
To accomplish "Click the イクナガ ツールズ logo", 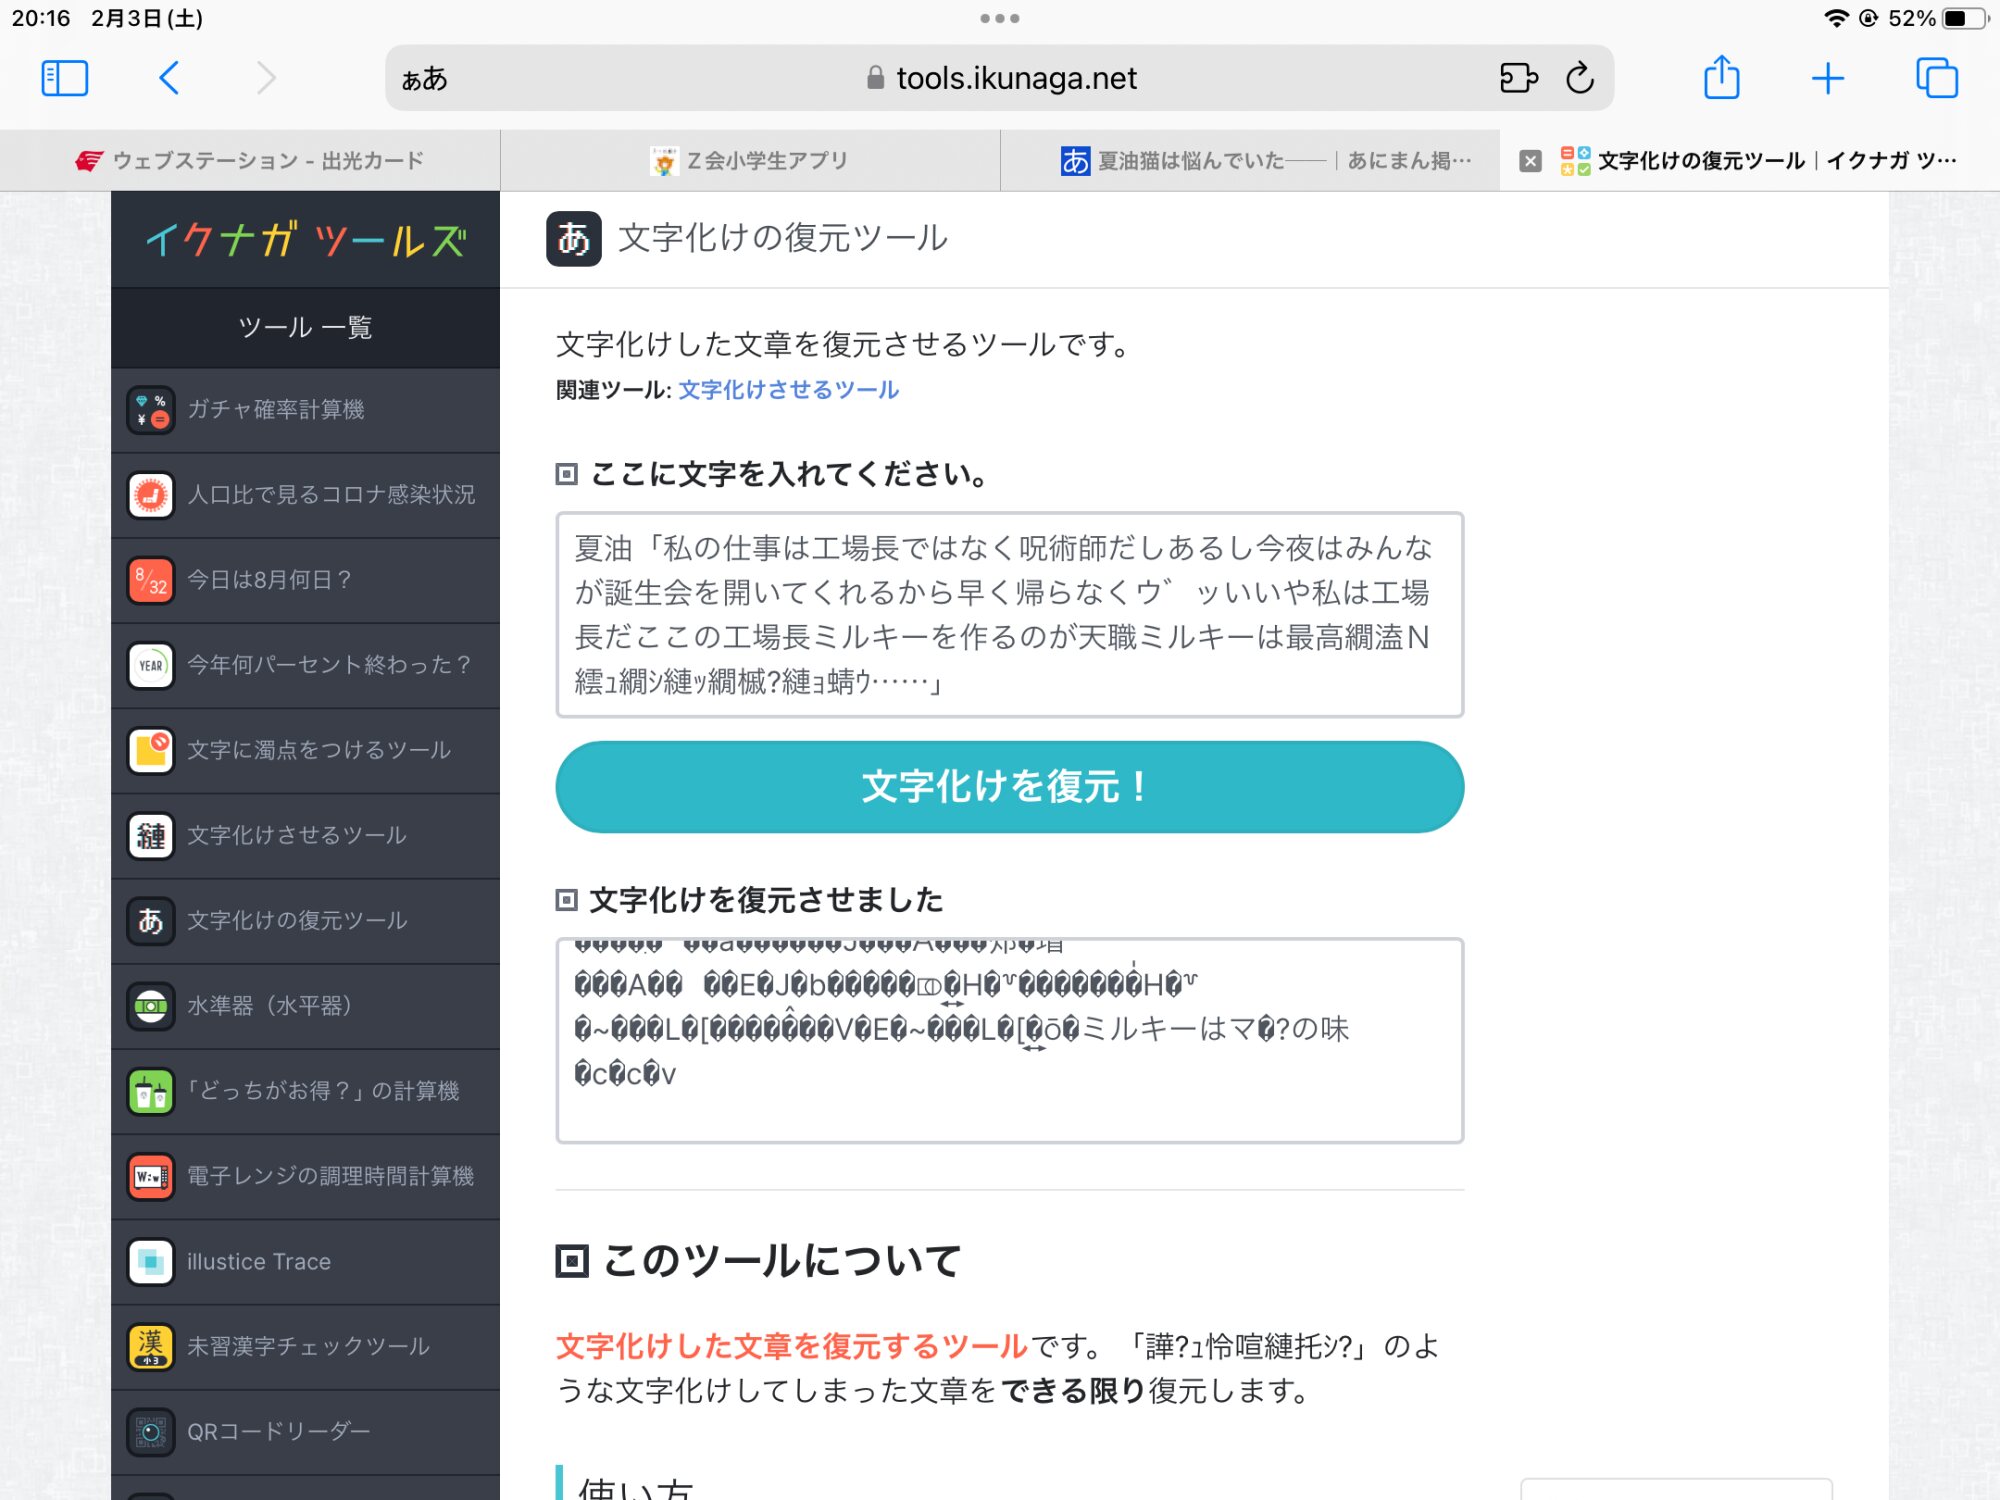I will (305, 240).
